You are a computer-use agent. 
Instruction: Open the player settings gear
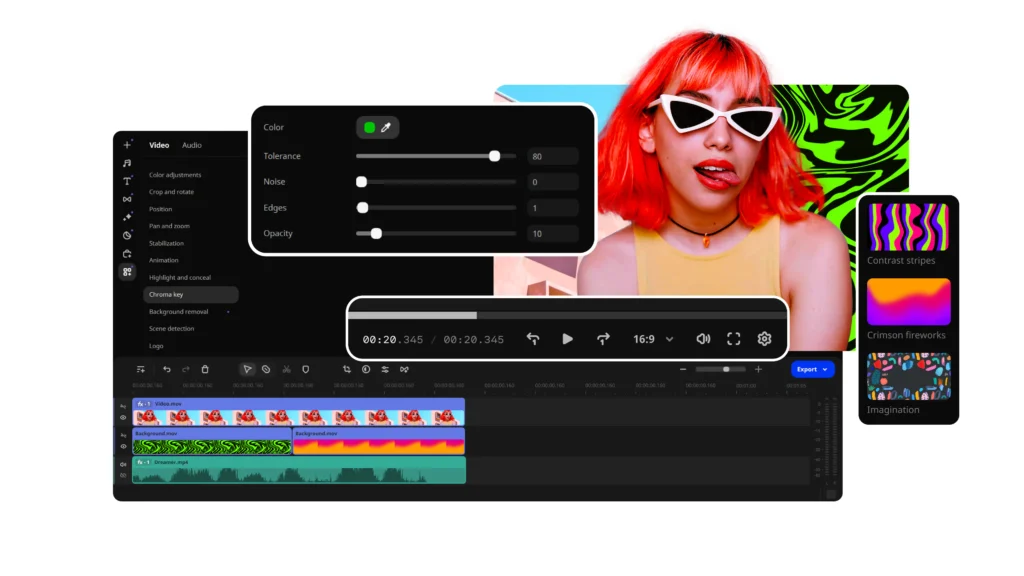tap(764, 339)
